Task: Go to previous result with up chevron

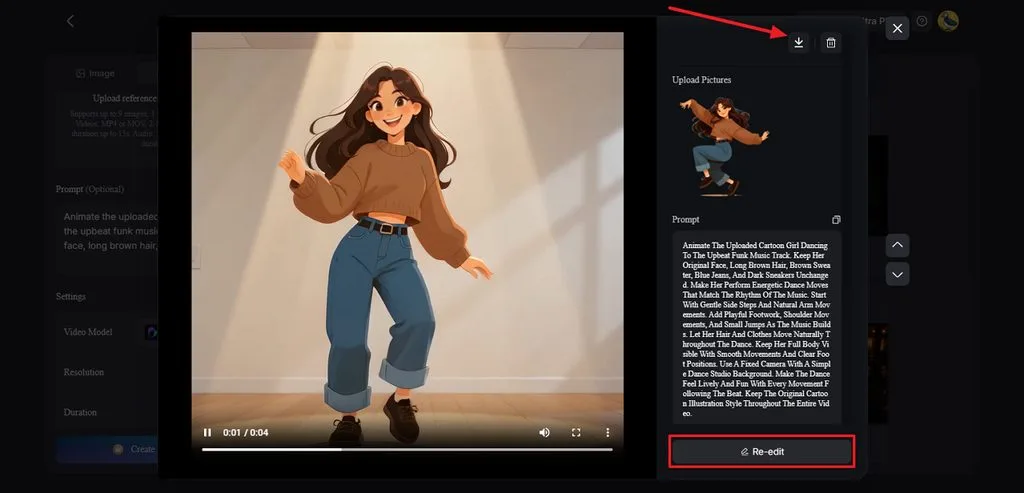Action: (x=897, y=245)
